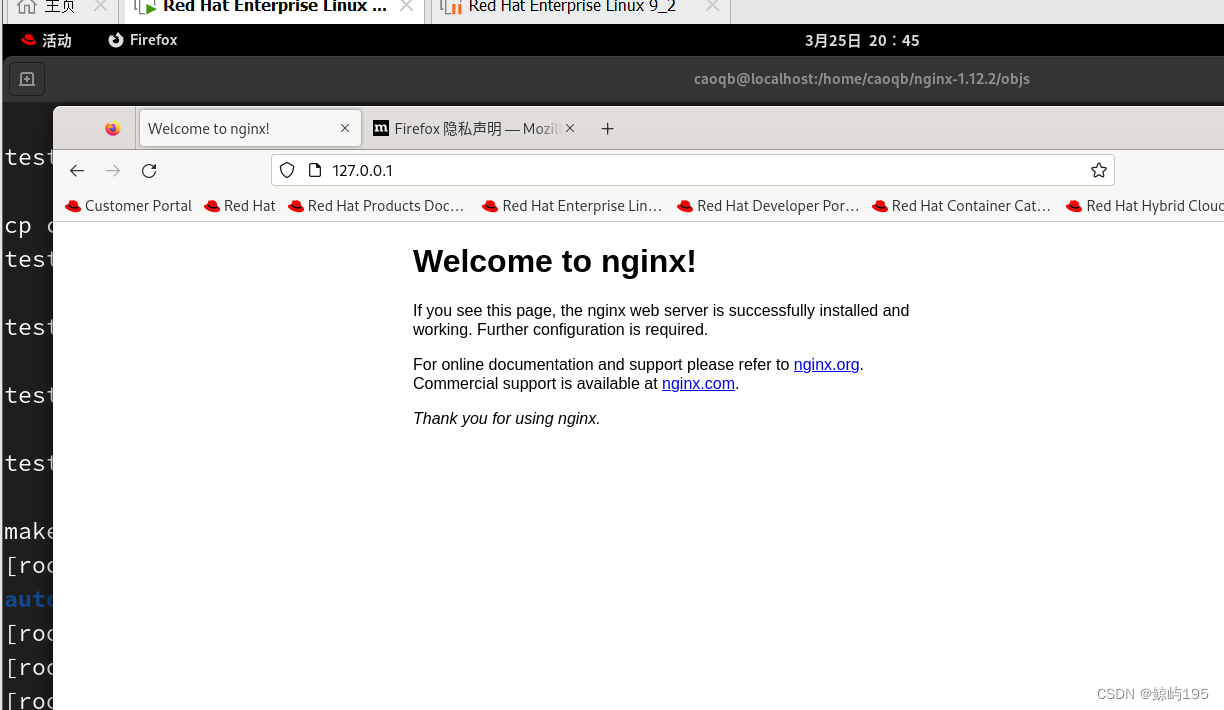Image resolution: width=1224 pixels, height=710 pixels.
Task: Reload the nginx welcome page
Action: pos(149,171)
